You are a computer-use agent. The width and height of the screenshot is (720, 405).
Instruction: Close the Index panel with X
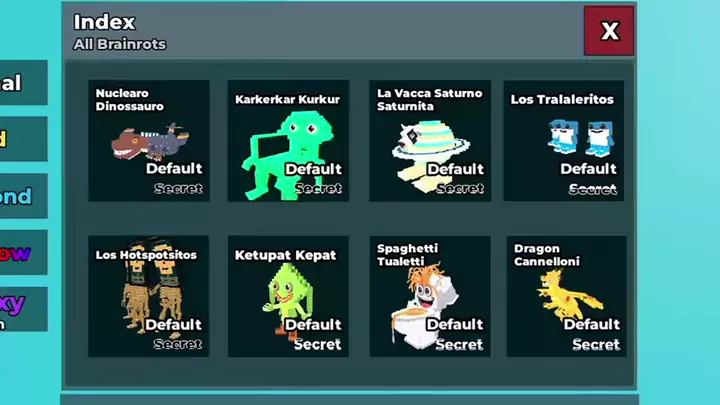[x=609, y=31]
